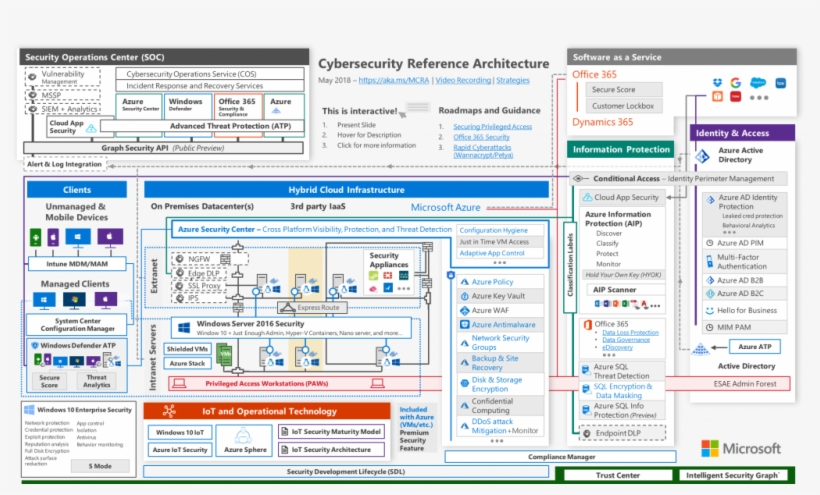Click the Endpoint DLP icon
This screenshot has width=820, height=495.
587,433
